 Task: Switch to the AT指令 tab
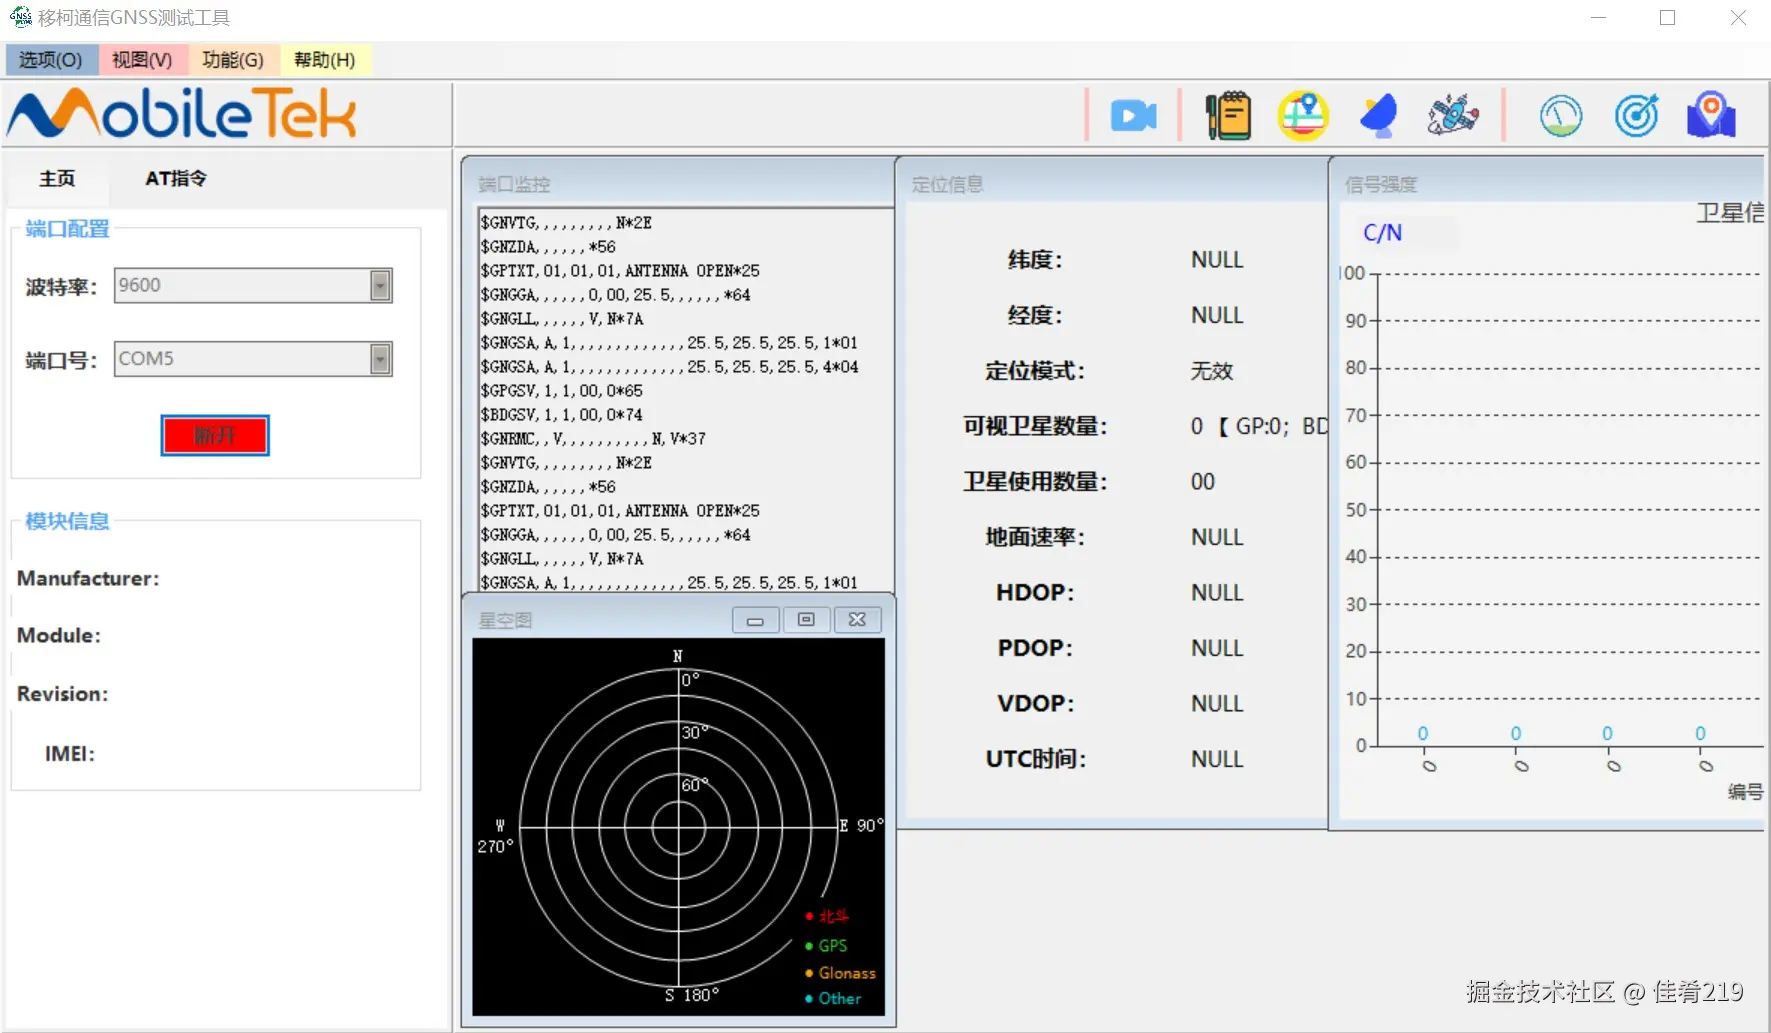click(x=175, y=179)
